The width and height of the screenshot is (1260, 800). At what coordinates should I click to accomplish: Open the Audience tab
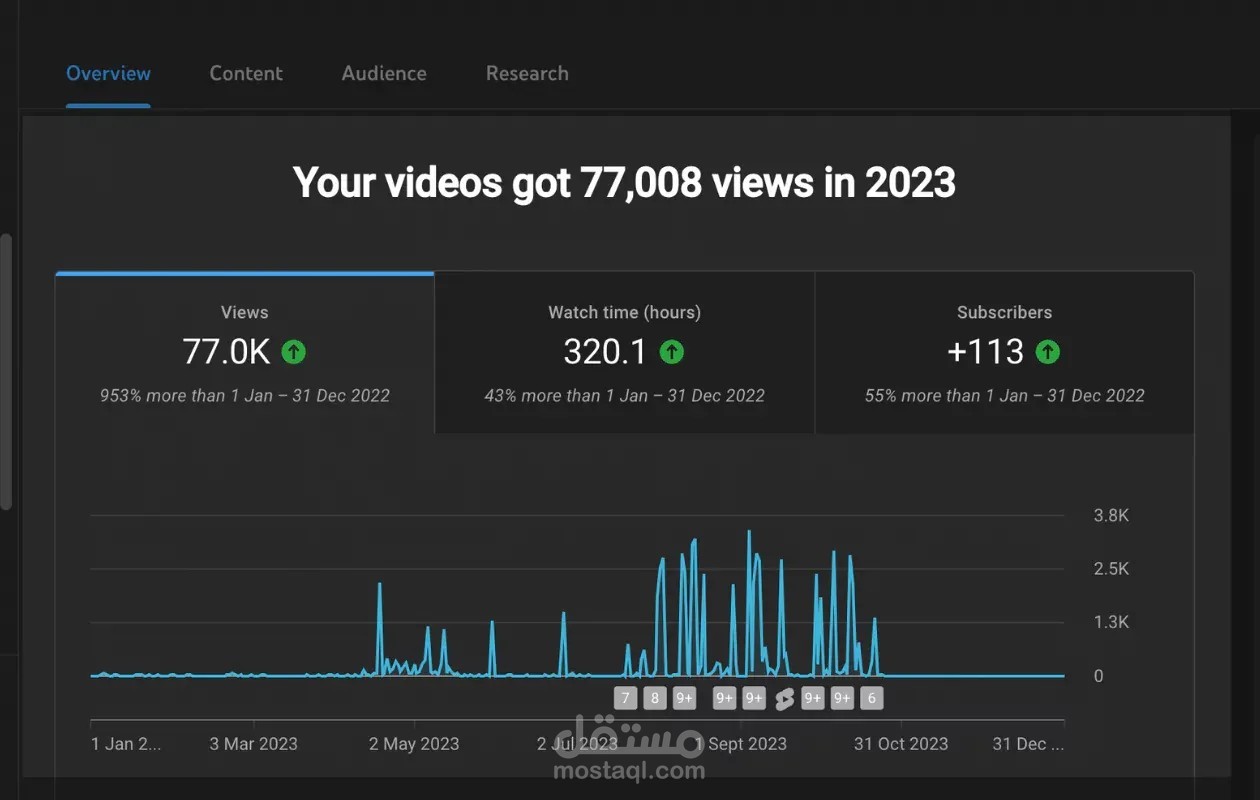pos(384,73)
